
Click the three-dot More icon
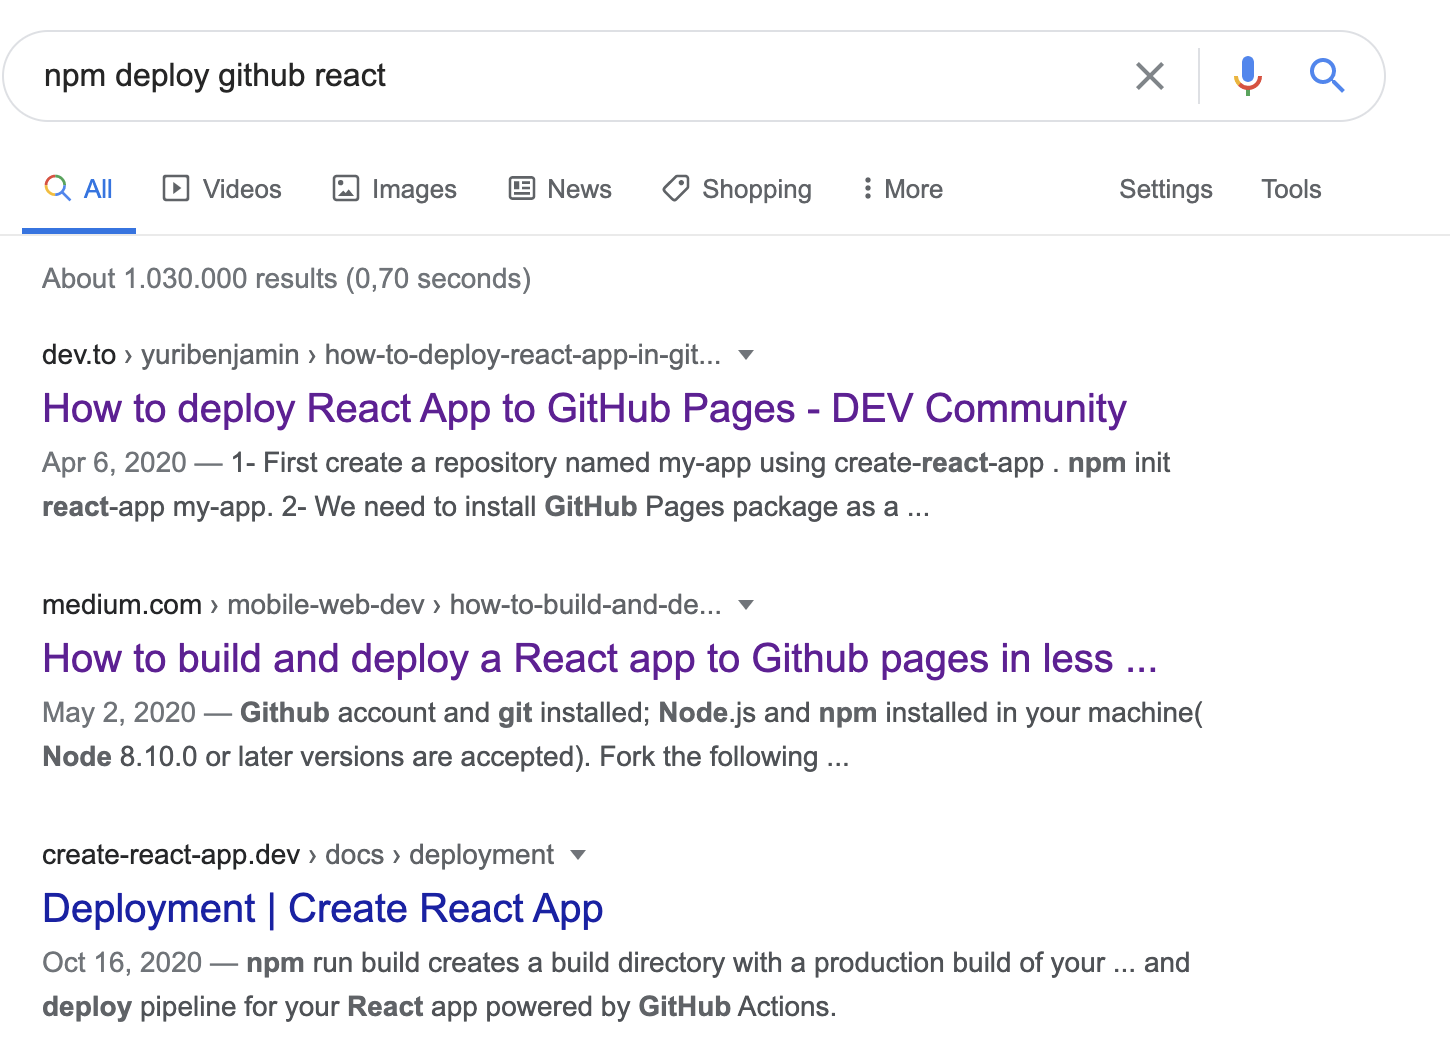867,188
